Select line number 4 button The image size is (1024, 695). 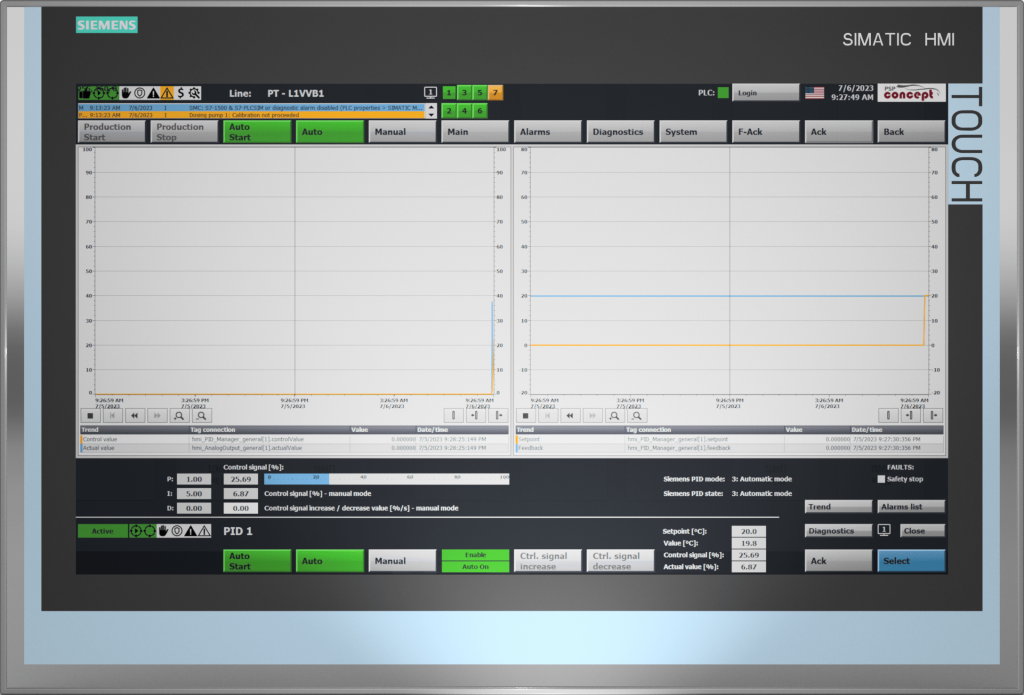coord(464,111)
